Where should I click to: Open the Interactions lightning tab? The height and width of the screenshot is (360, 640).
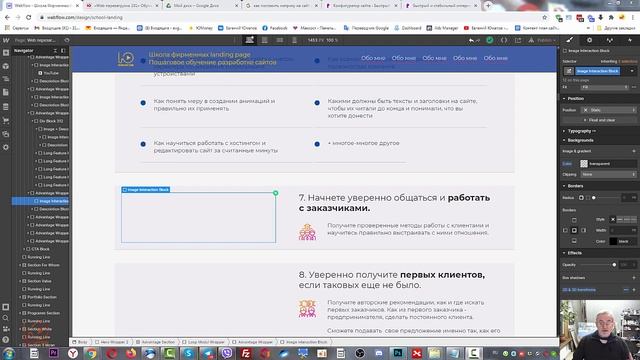click(630, 40)
